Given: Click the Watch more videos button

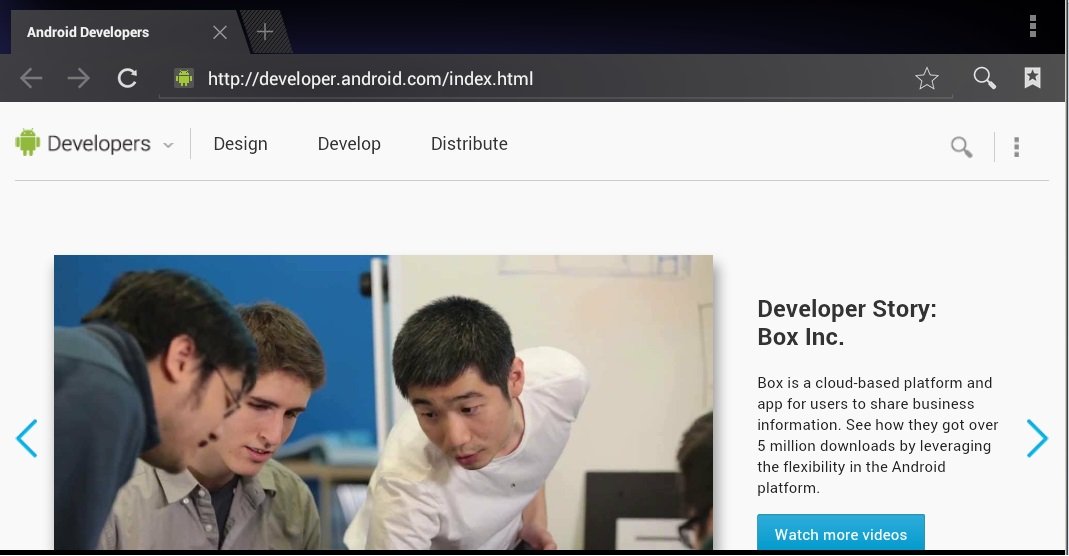Looking at the screenshot, I should 841,533.
